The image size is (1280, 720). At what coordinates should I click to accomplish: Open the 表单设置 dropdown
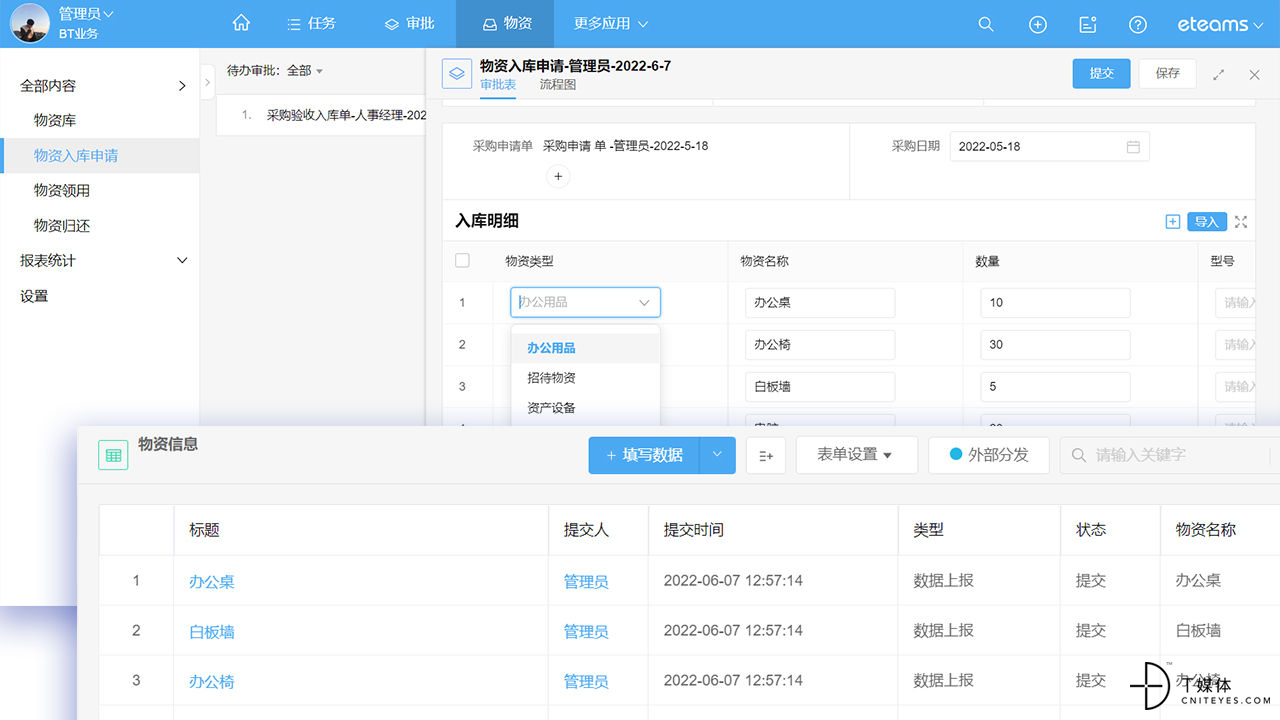click(x=856, y=455)
